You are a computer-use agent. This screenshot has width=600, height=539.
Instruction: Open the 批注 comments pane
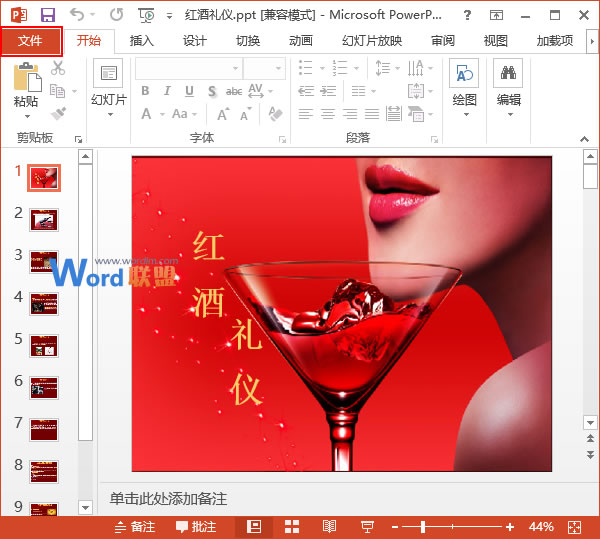(196, 527)
